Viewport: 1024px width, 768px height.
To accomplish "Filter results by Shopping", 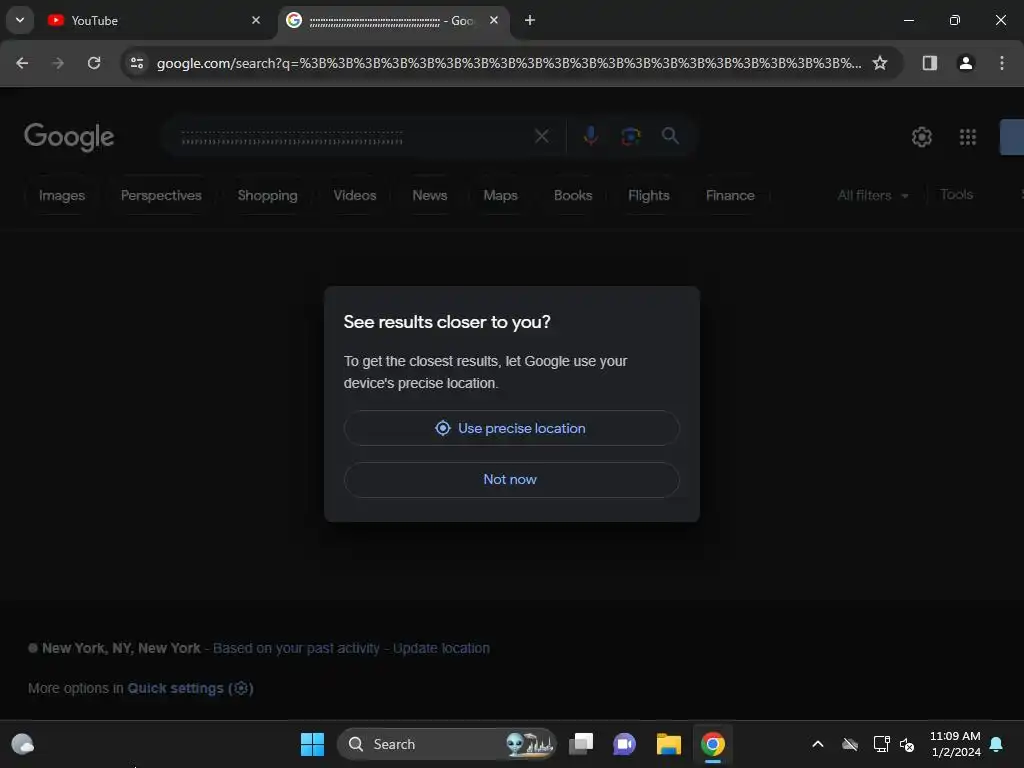I will coord(268,195).
